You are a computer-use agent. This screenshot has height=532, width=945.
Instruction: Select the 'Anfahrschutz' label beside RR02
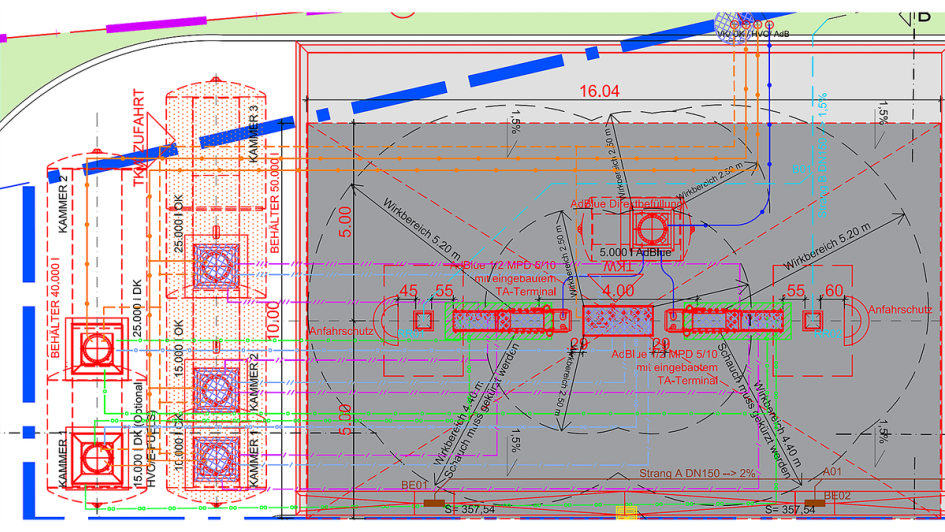pyautogui.click(x=900, y=310)
